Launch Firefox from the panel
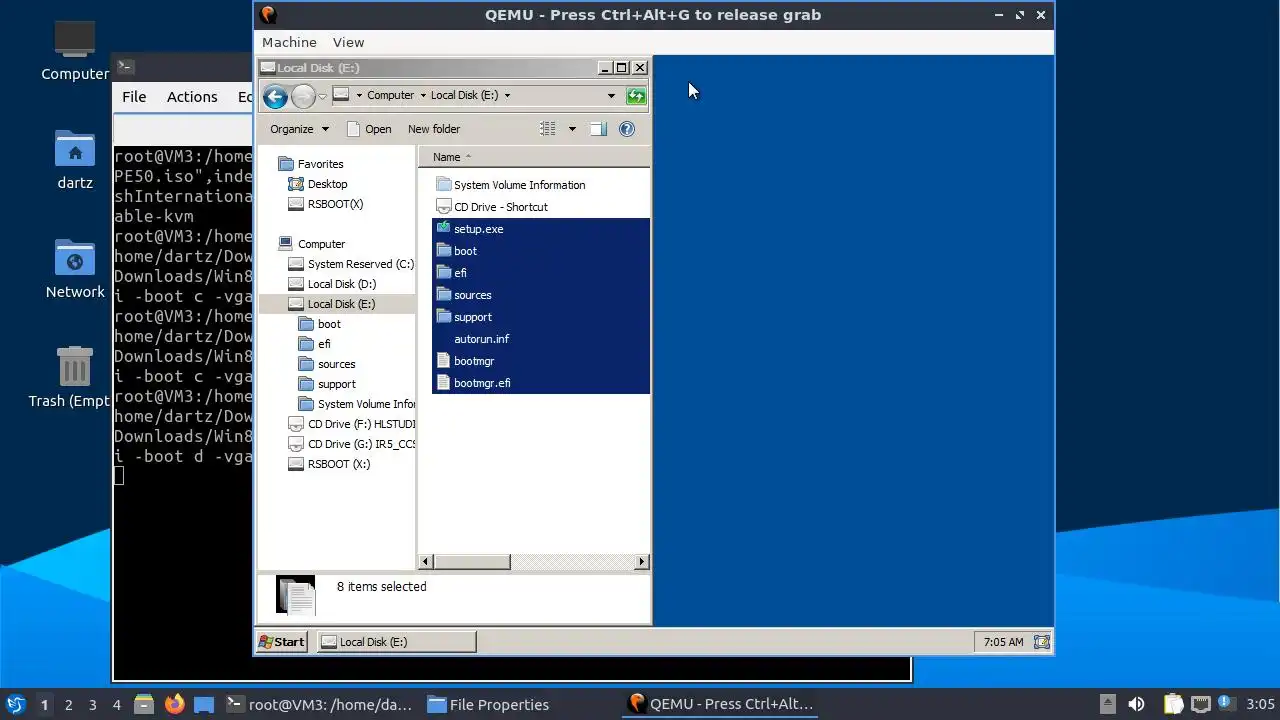 pos(174,704)
